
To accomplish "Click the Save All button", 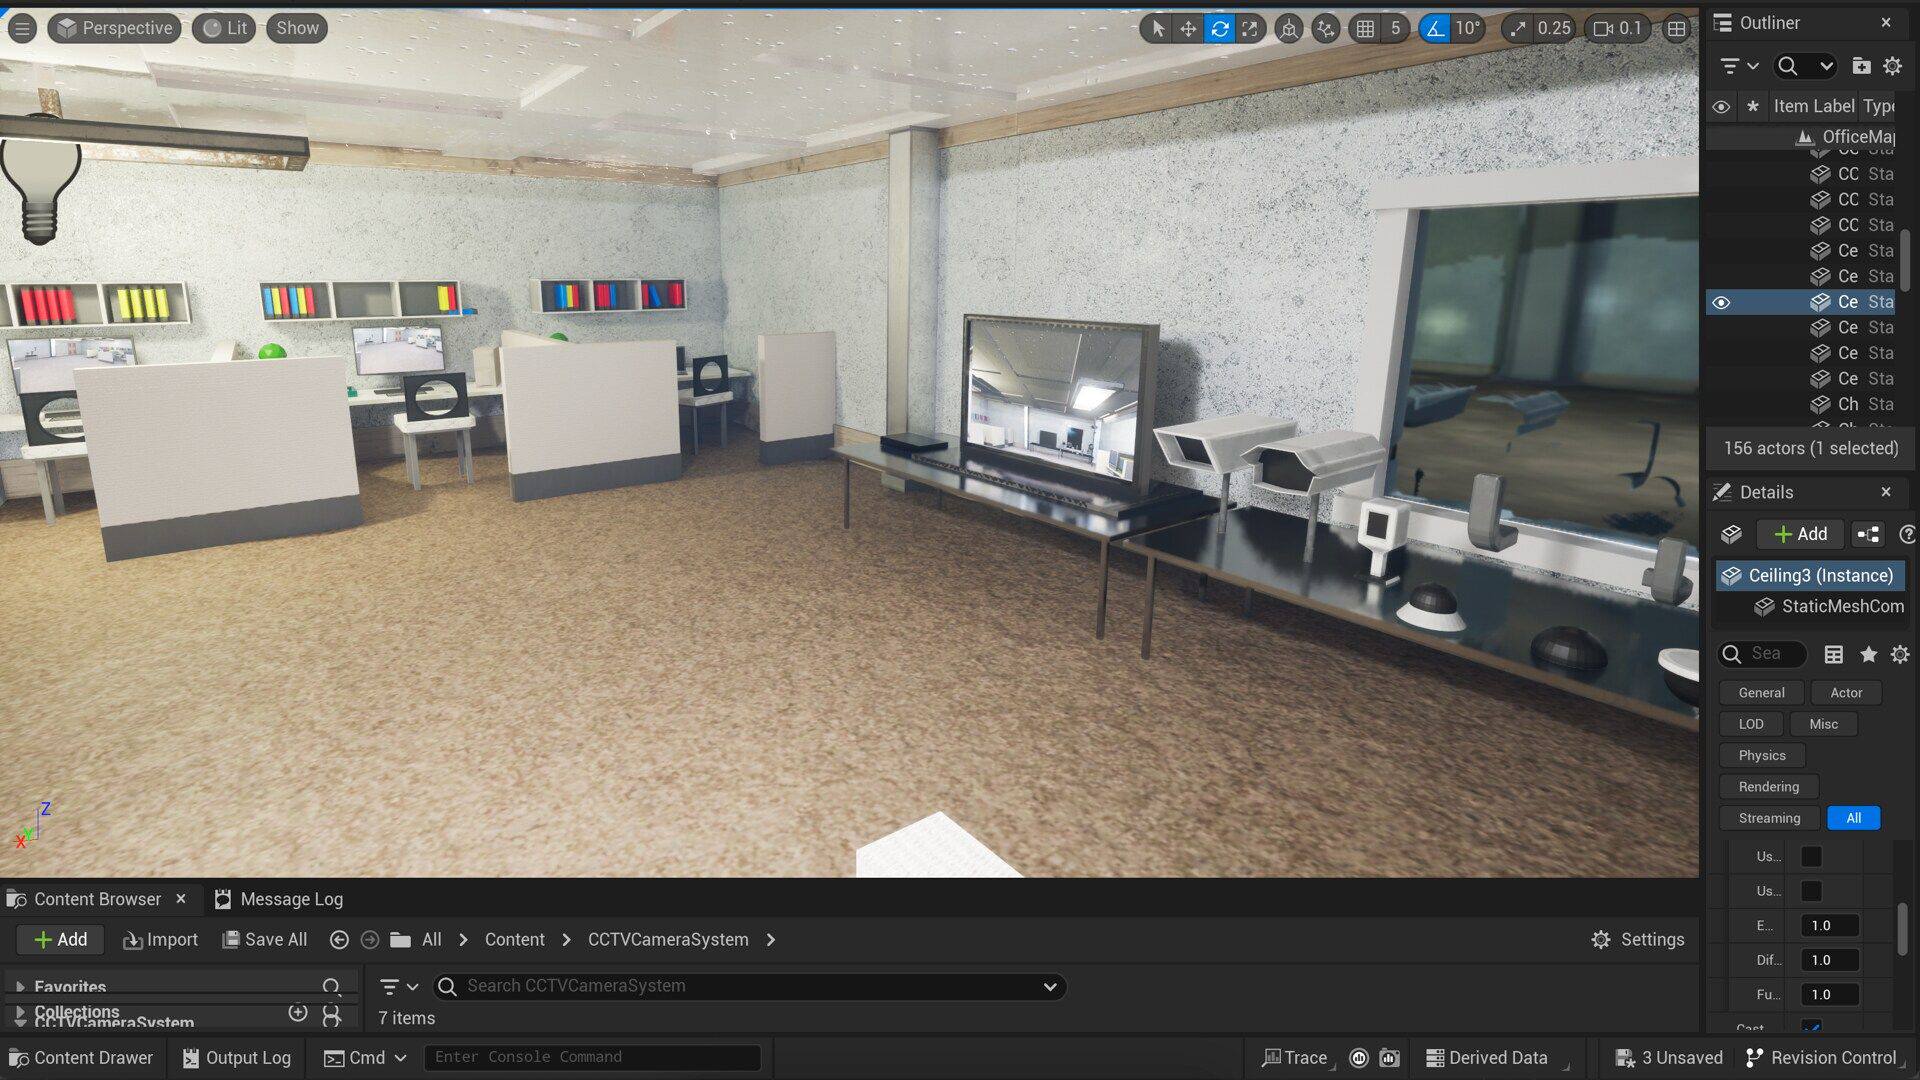I will [264, 940].
